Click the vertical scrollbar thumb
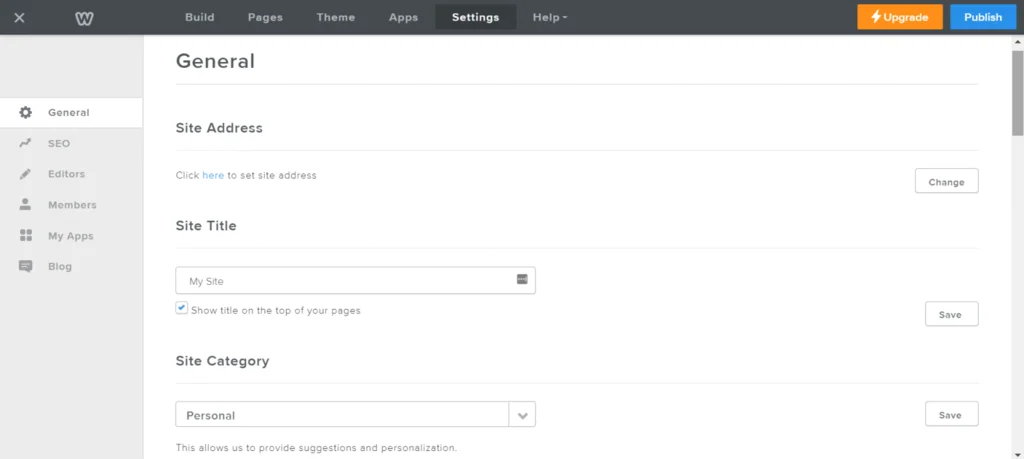This screenshot has height=459, width=1024. point(1017,92)
